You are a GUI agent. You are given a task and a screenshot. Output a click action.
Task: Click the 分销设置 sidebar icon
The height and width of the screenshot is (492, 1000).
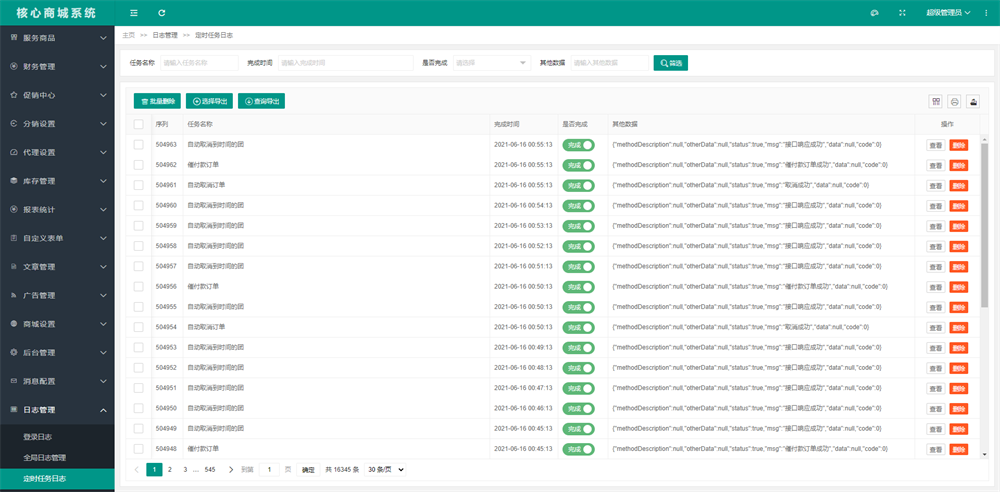coord(13,124)
